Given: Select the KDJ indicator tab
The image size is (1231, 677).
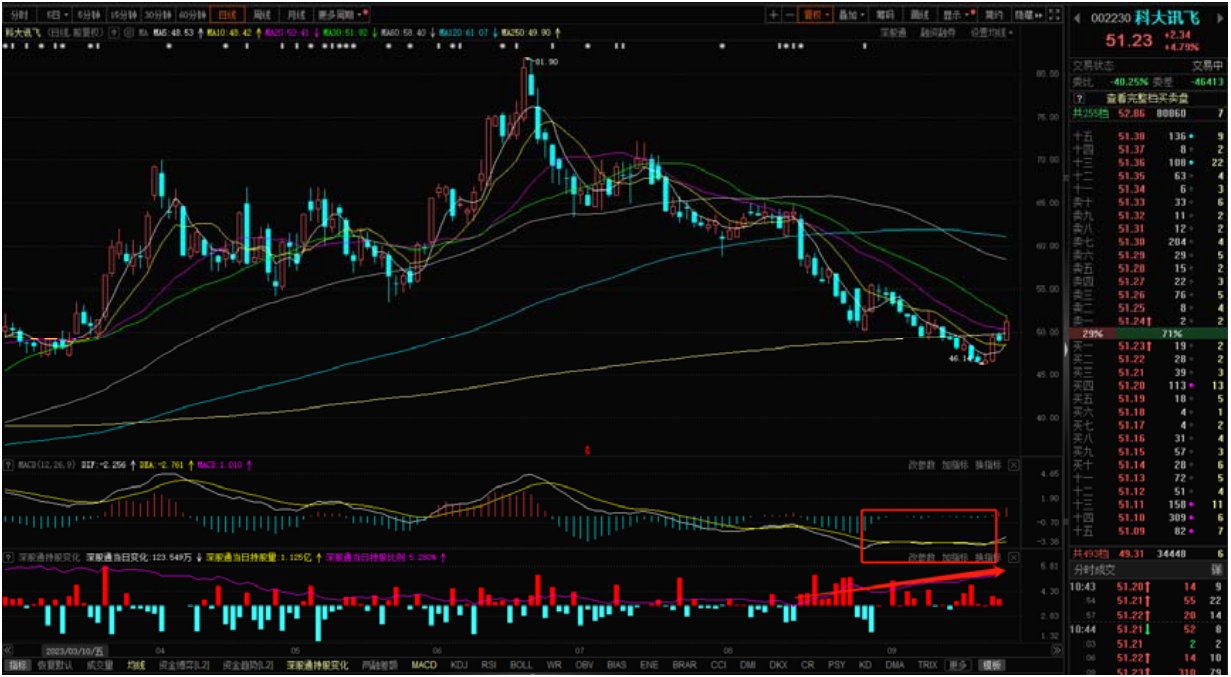Looking at the screenshot, I should [x=459, y=664].
